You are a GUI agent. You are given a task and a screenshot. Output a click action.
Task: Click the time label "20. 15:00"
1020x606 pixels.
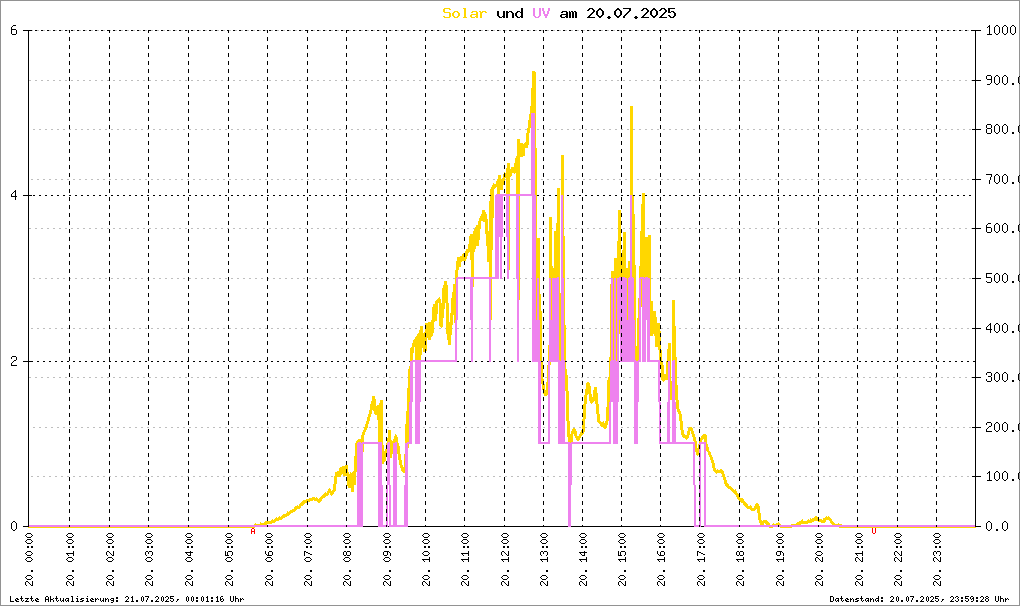pyautogui.click(x=623, y=559)
